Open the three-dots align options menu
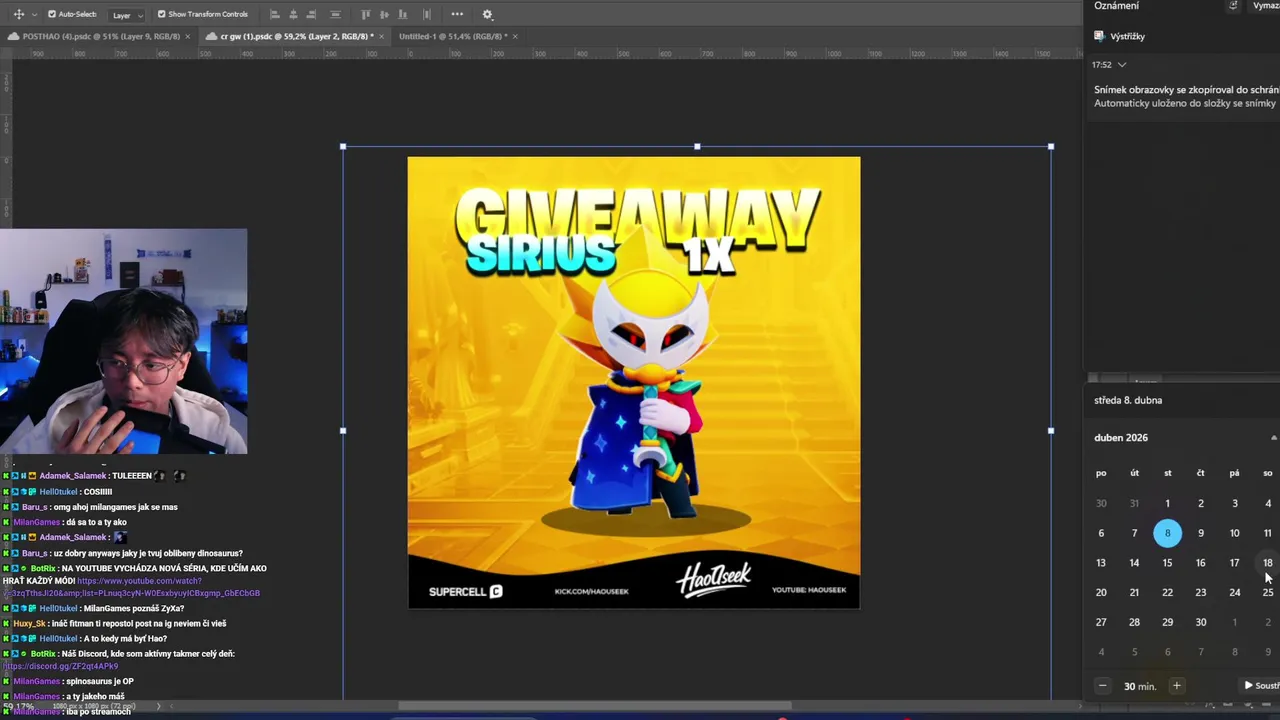The image size is (1280, 720). point(457,14)
